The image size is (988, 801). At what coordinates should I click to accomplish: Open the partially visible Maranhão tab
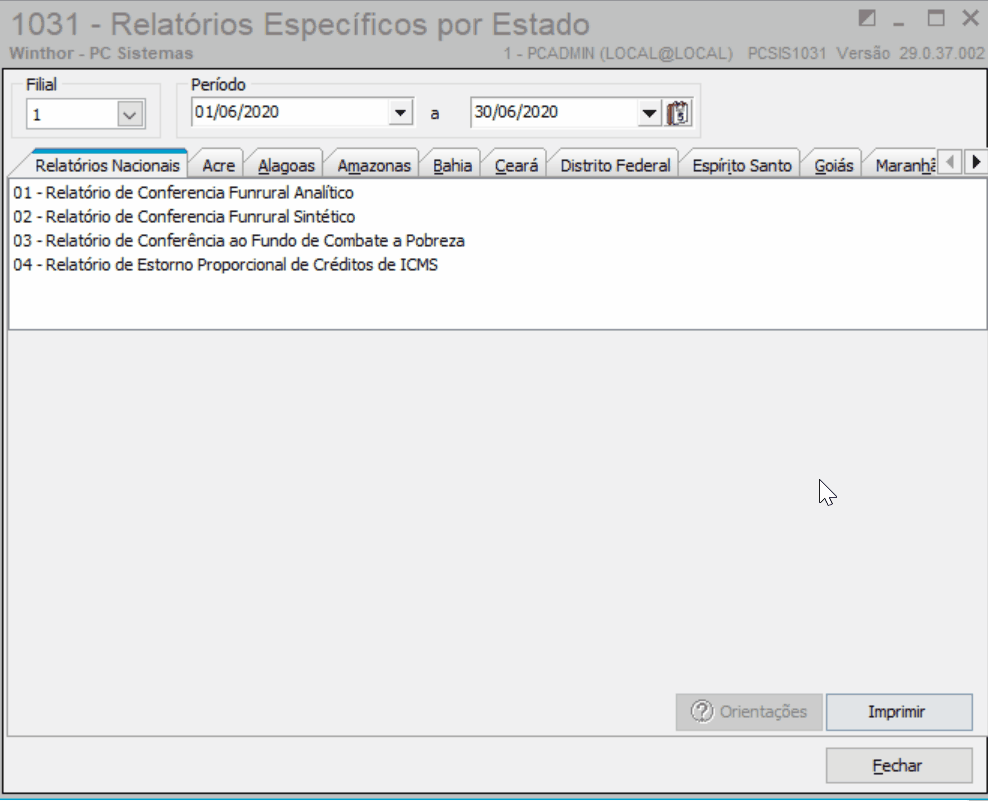(x=904, y=165)
